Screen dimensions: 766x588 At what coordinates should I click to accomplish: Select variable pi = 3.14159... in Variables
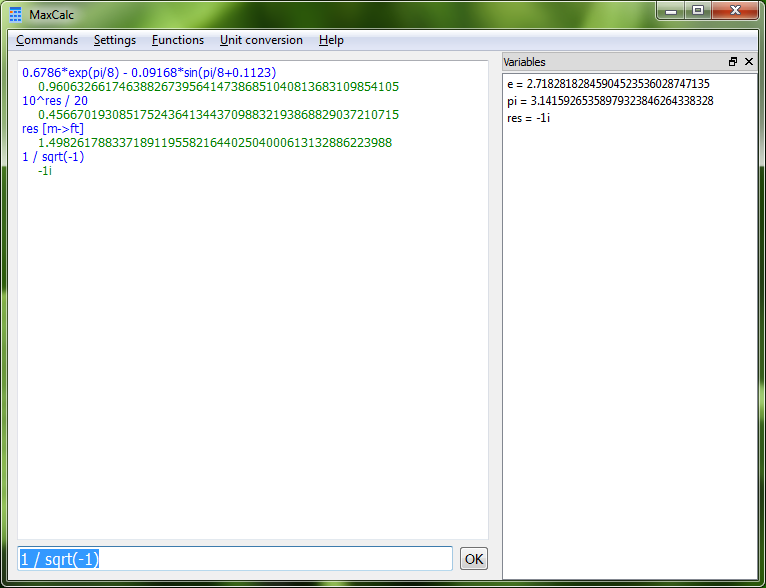tap(610, 101)
